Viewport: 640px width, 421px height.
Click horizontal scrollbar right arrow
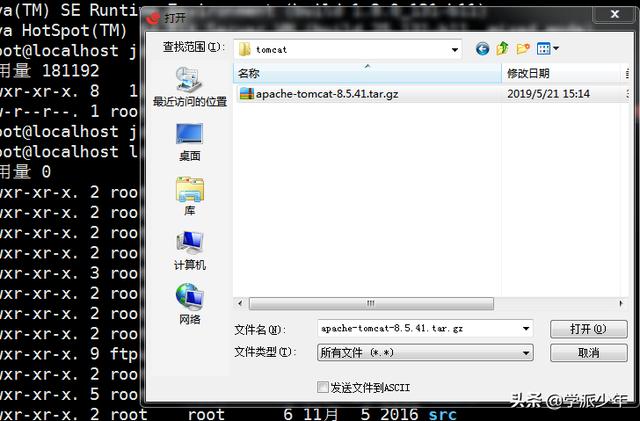(621, 303)
